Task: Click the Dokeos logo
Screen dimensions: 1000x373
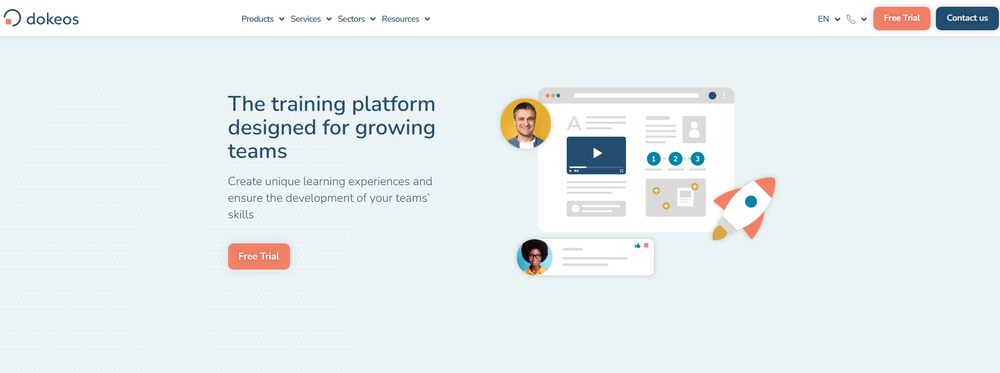Action: [x=41, y=18]
